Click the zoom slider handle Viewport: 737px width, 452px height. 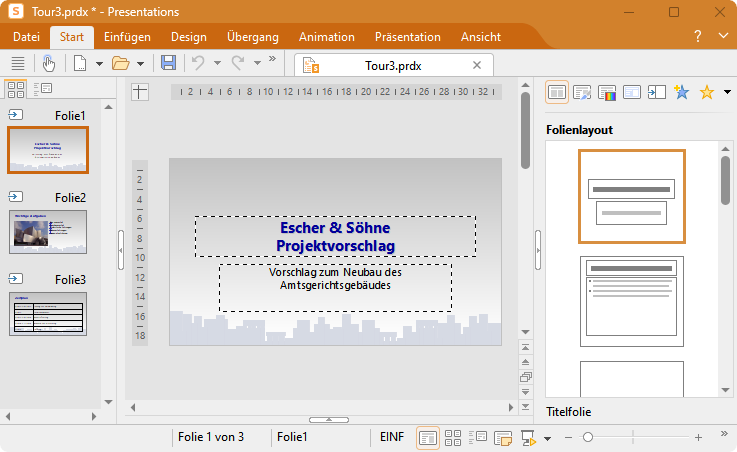[x=588, y=437]
